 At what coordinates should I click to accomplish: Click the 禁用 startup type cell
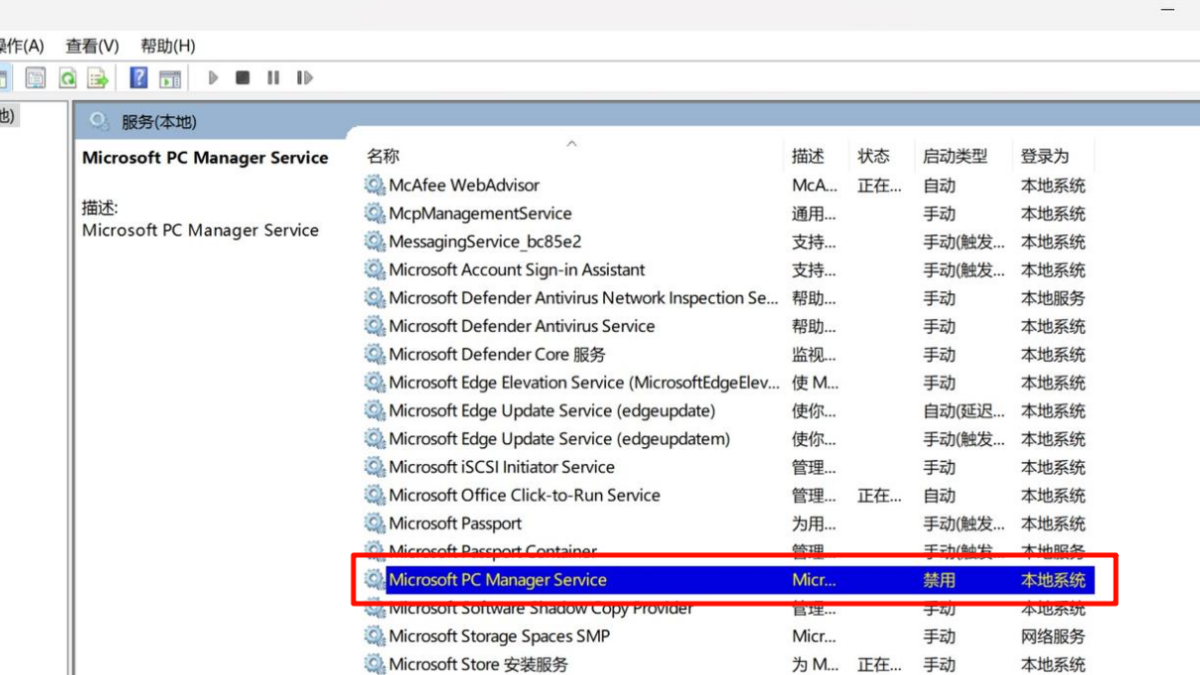[x=939, y=580]
